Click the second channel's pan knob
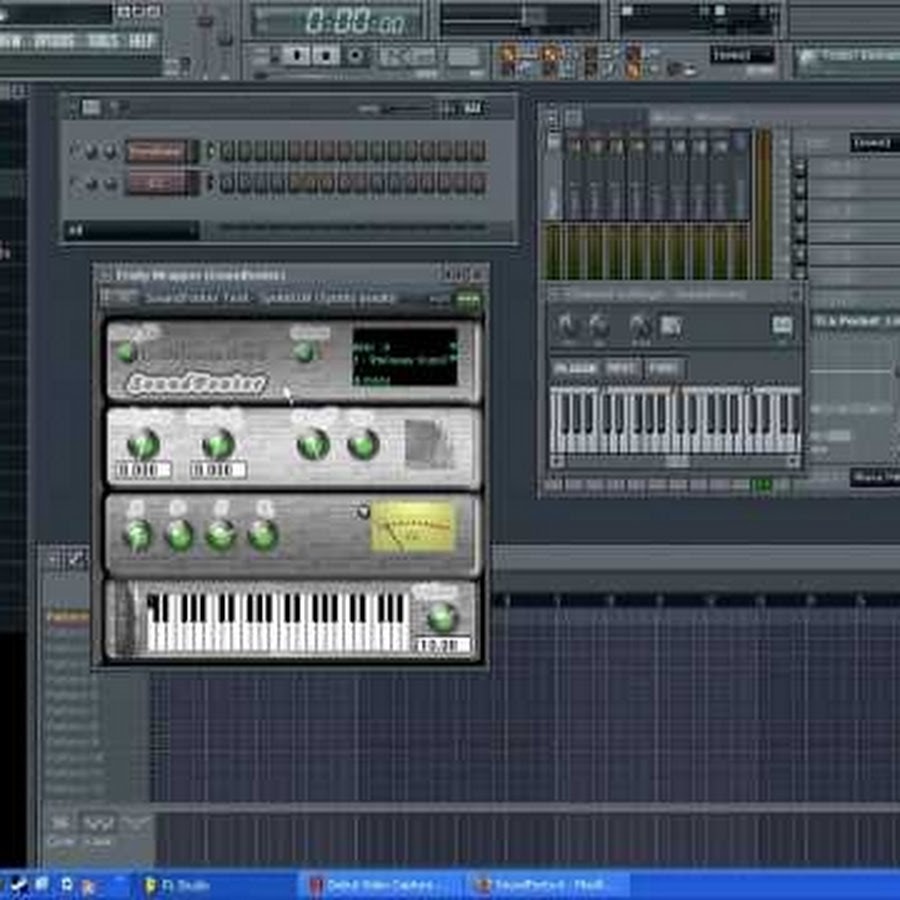Image resolution: width=900 pixels, height=900 pixels. (91, 184)
